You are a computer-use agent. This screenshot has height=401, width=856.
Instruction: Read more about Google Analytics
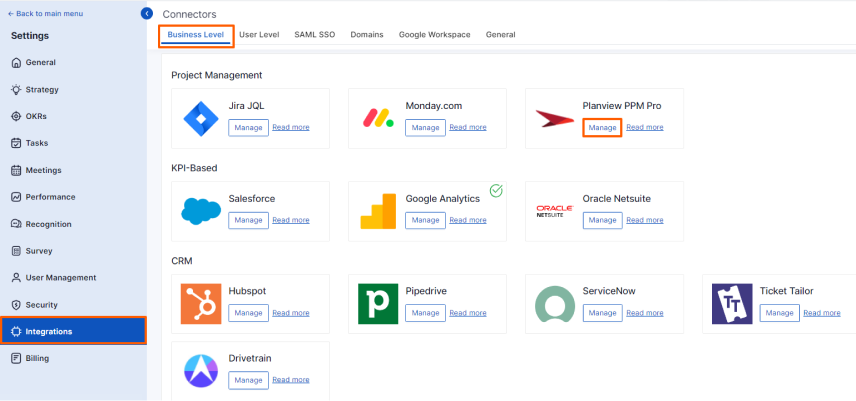coord(468,220)
